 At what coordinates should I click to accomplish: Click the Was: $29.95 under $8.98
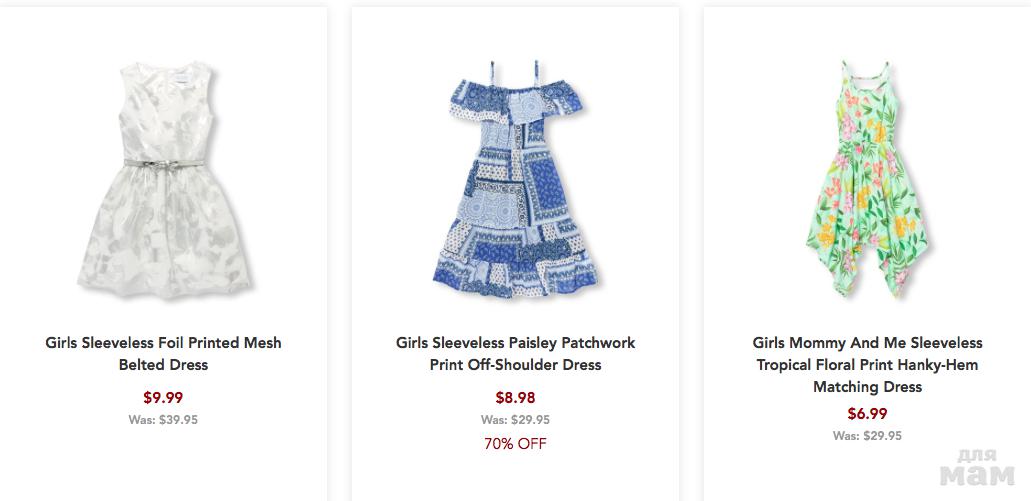[x=515, y=420]
